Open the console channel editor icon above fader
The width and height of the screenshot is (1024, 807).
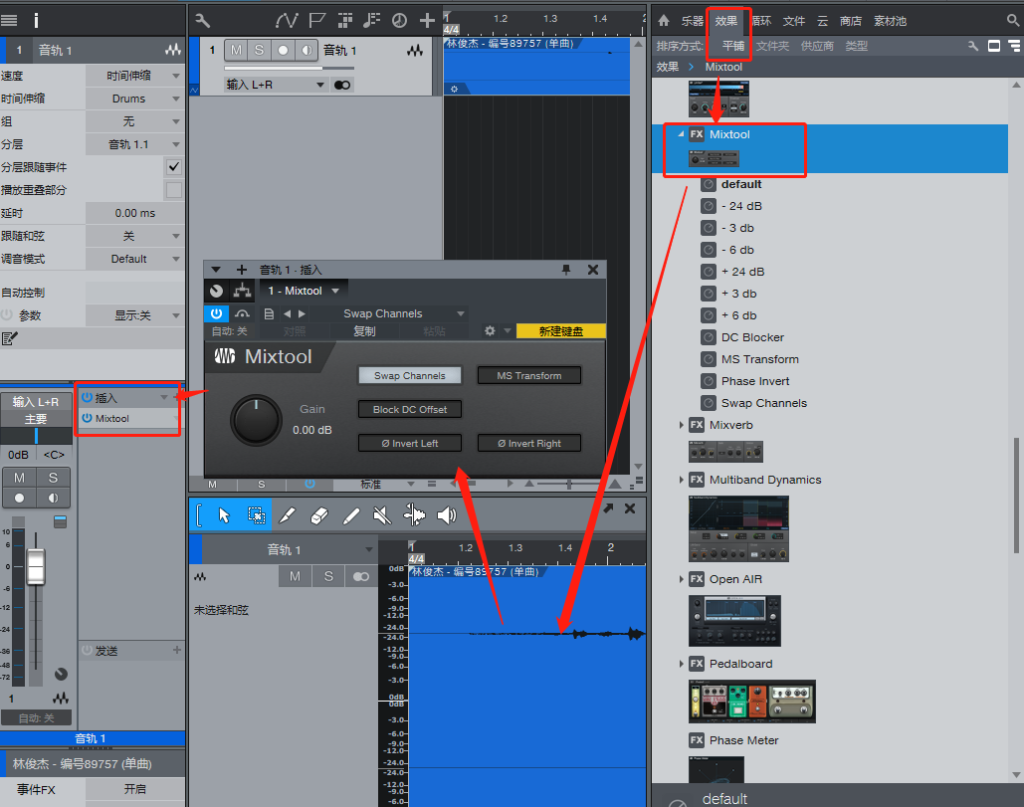60,521
